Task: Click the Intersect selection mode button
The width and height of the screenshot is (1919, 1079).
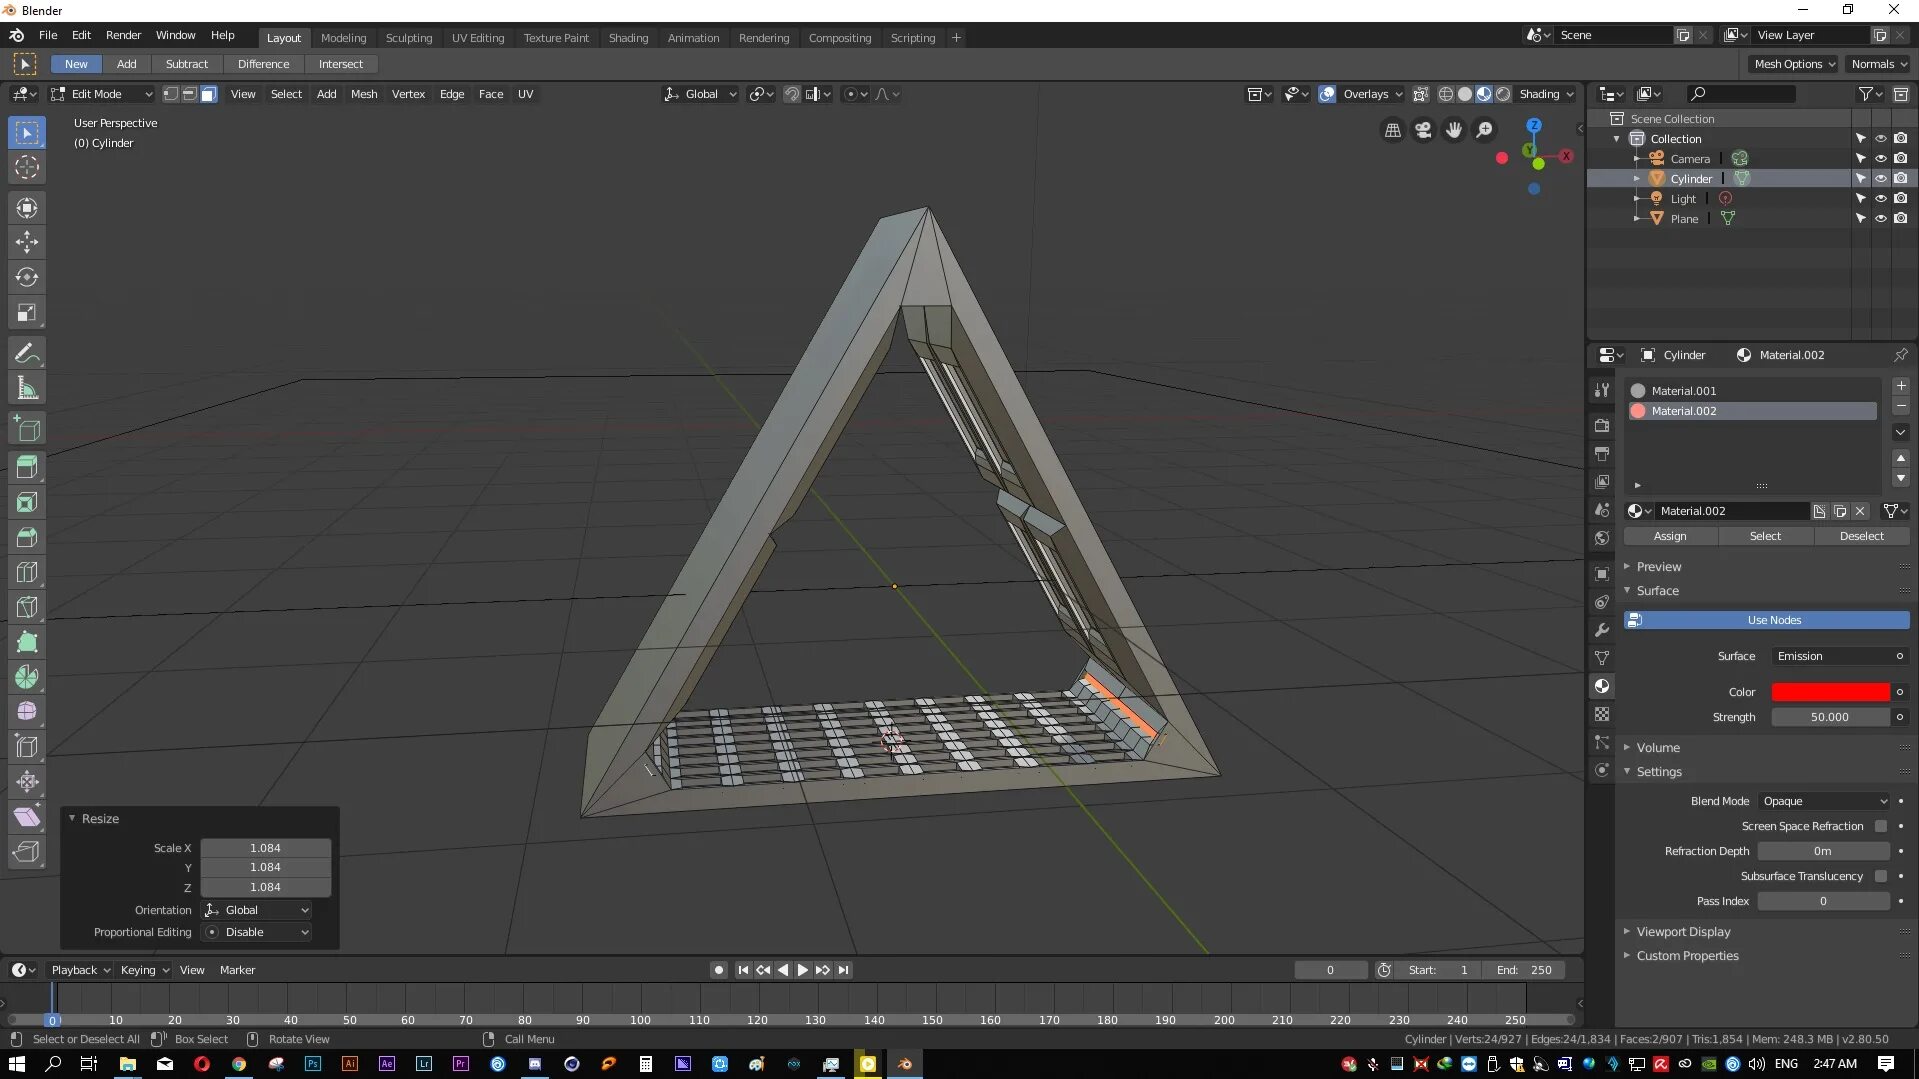Action: [x=340, y=64]
